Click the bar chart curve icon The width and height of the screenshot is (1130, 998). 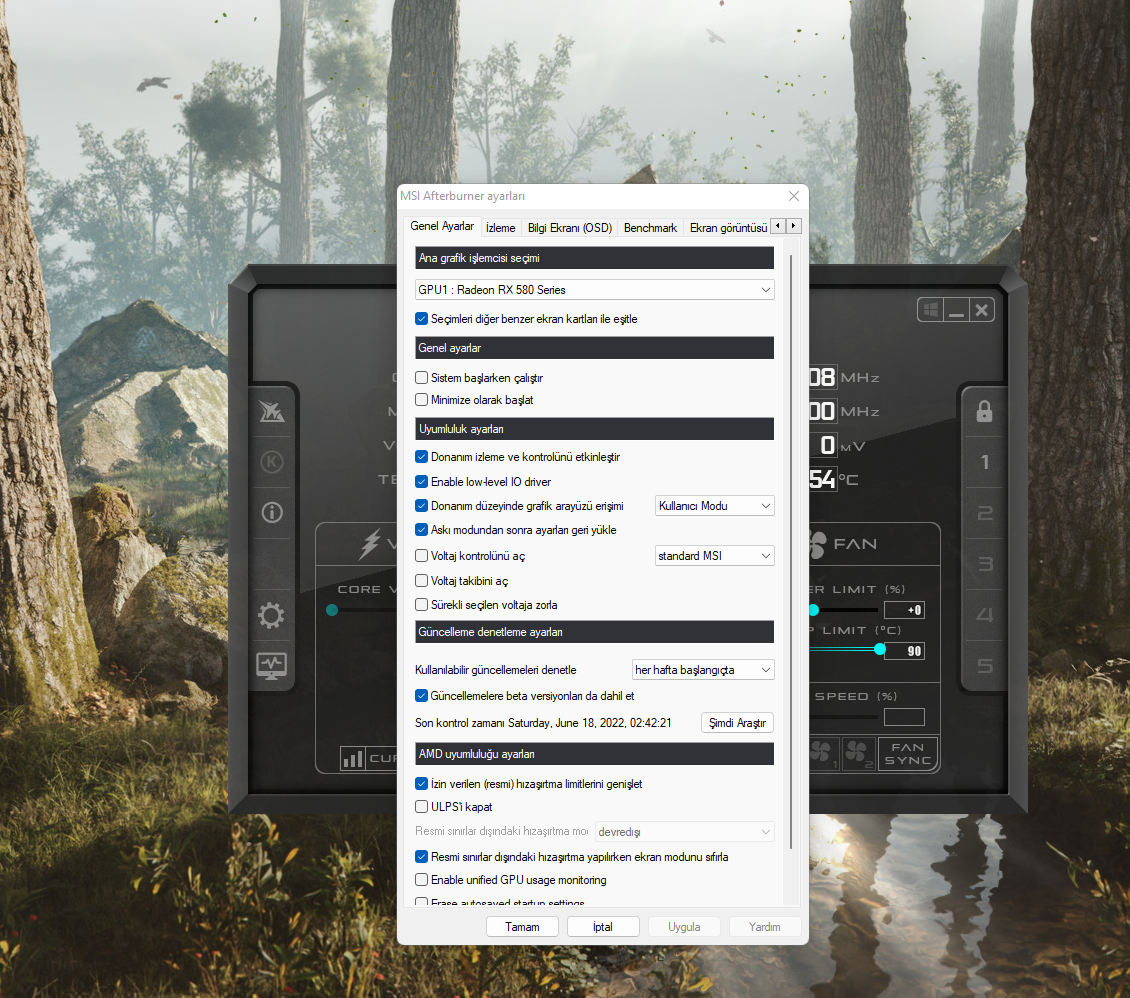point(352,758)
